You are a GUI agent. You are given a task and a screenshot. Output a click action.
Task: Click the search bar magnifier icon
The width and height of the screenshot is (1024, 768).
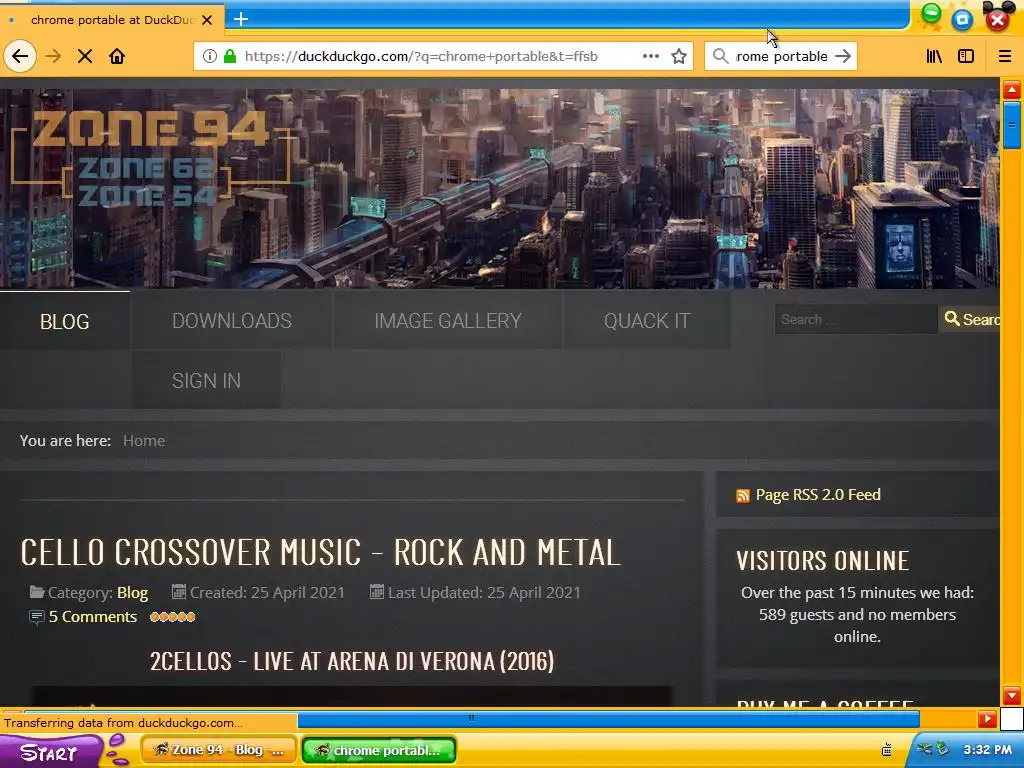720,56
